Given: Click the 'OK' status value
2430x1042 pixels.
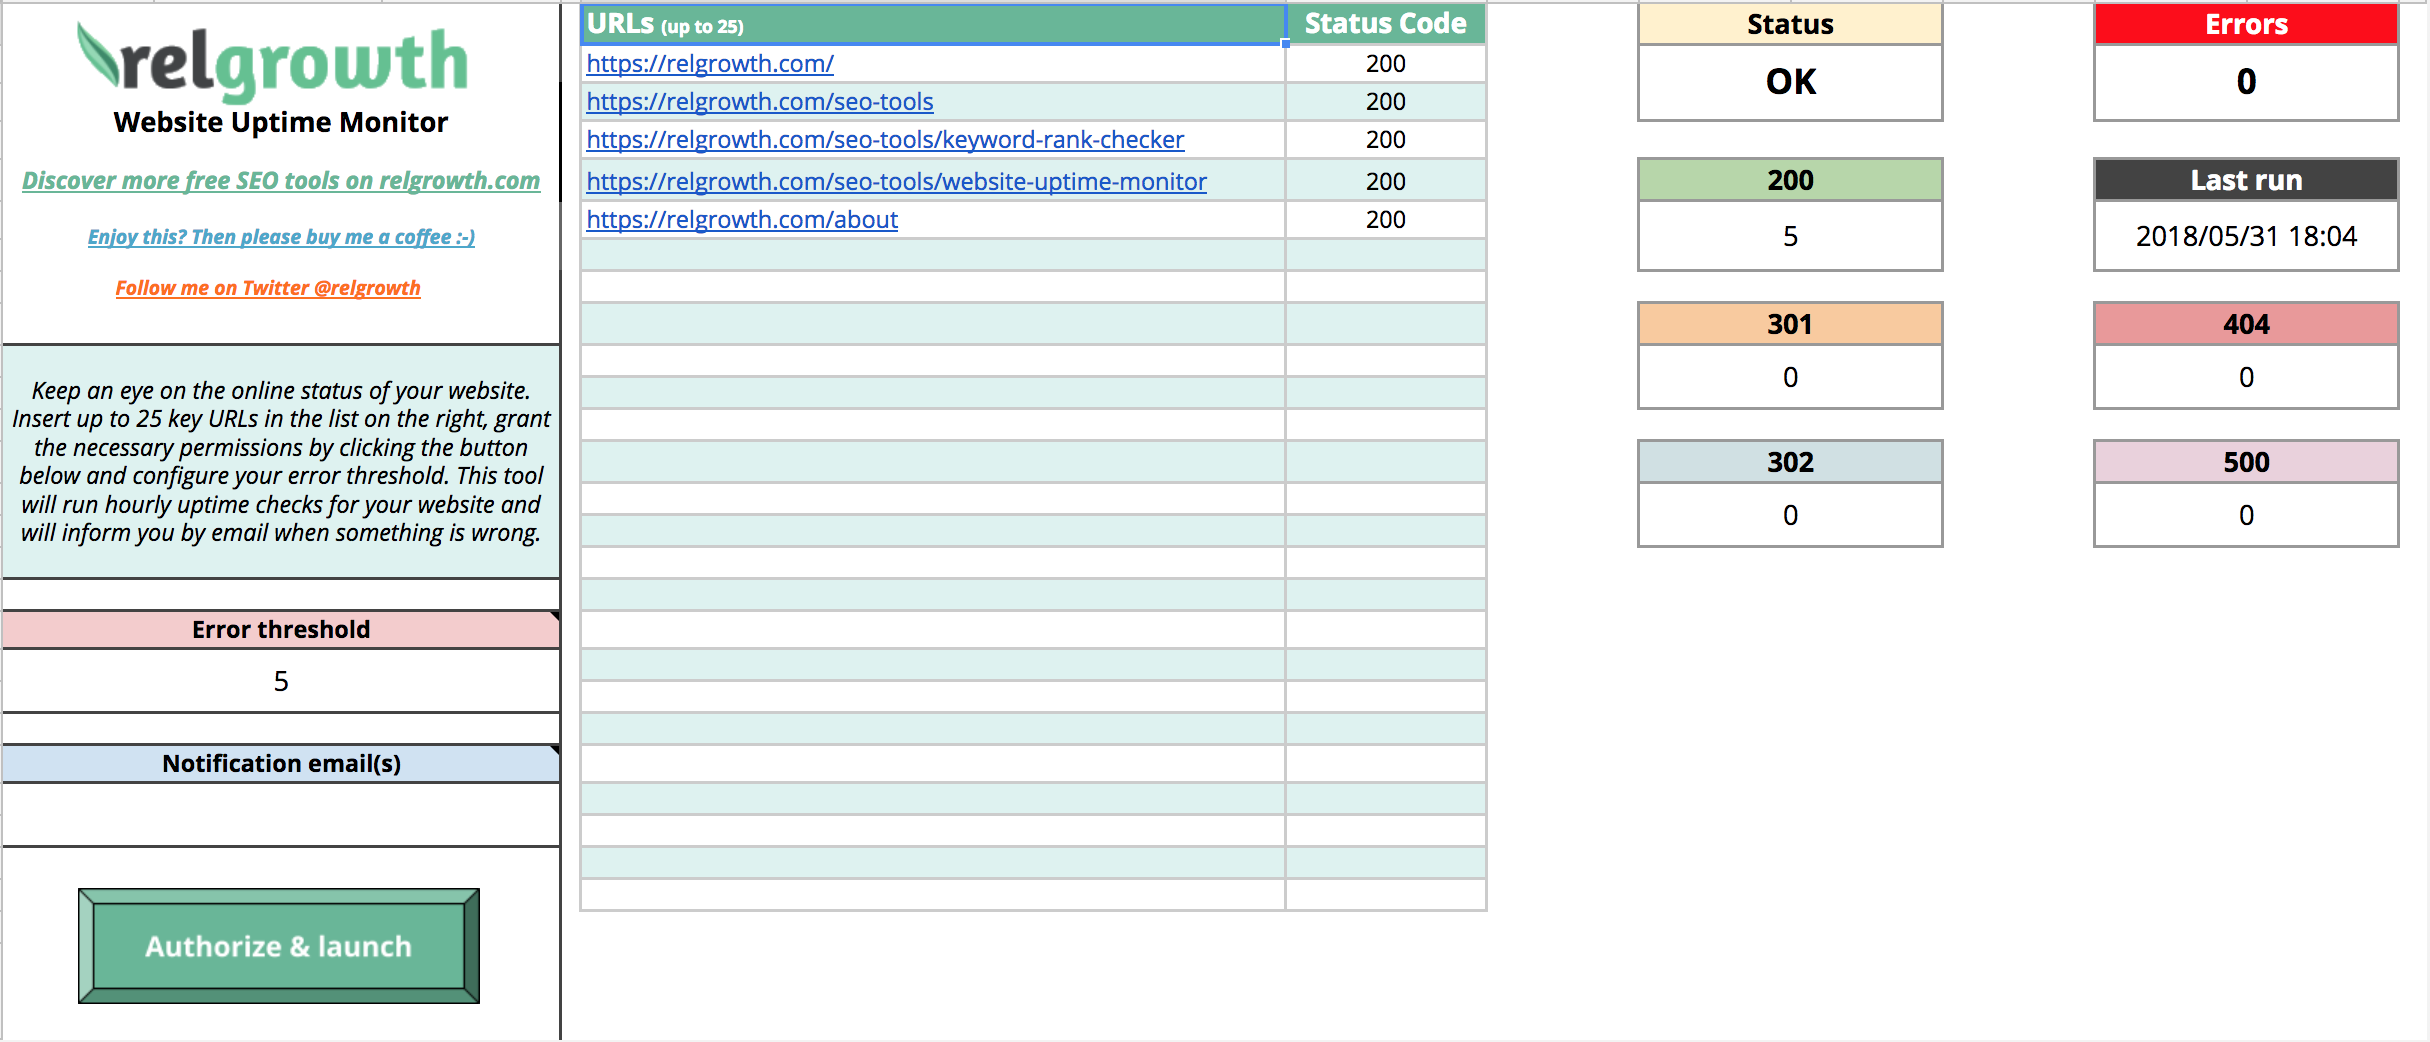Looking at the screenshot, I should [x=1790, y=82].
